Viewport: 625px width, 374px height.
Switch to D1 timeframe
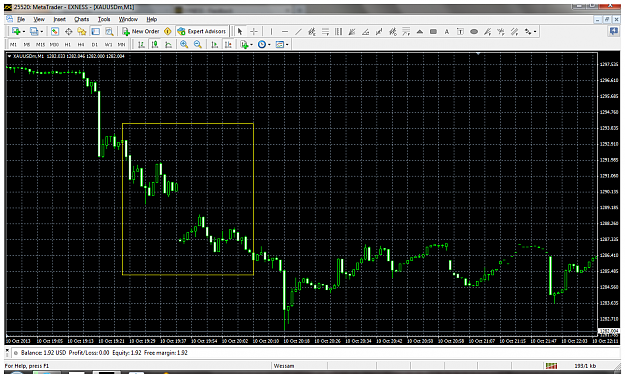[94, 45]
